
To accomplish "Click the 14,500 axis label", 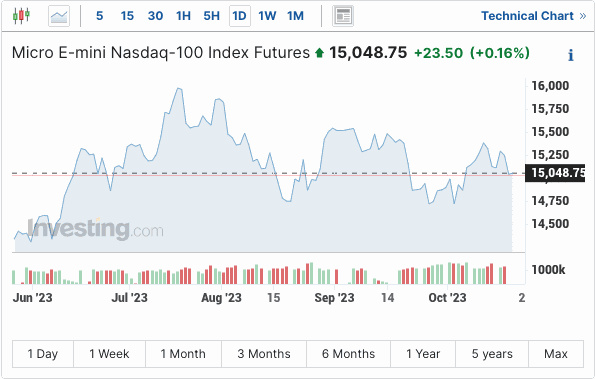I will click(x=550, y=224).
